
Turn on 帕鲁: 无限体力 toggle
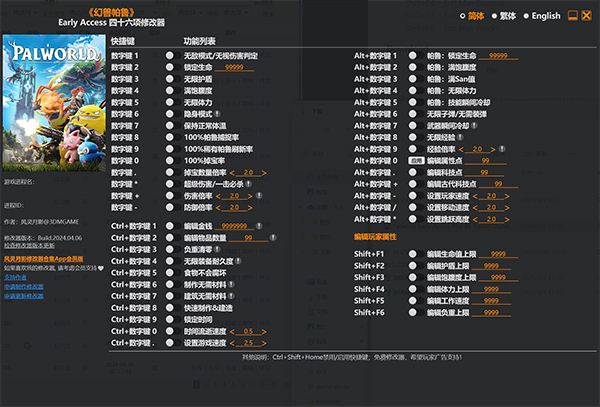tap(416, 91)
